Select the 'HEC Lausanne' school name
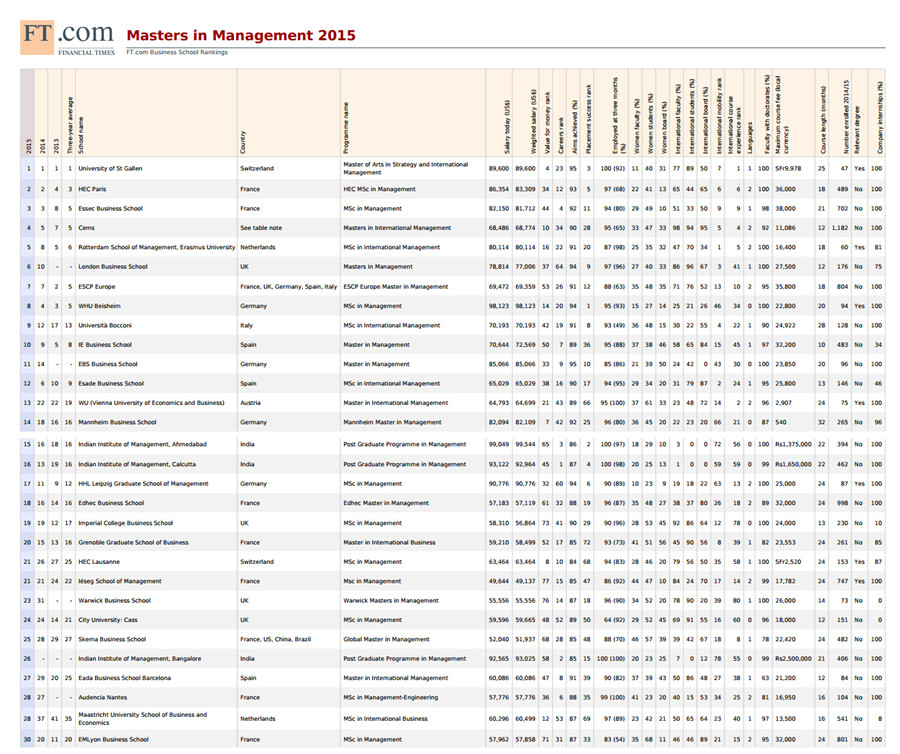Viewport: 900px width, 754px height. point(99,562)
